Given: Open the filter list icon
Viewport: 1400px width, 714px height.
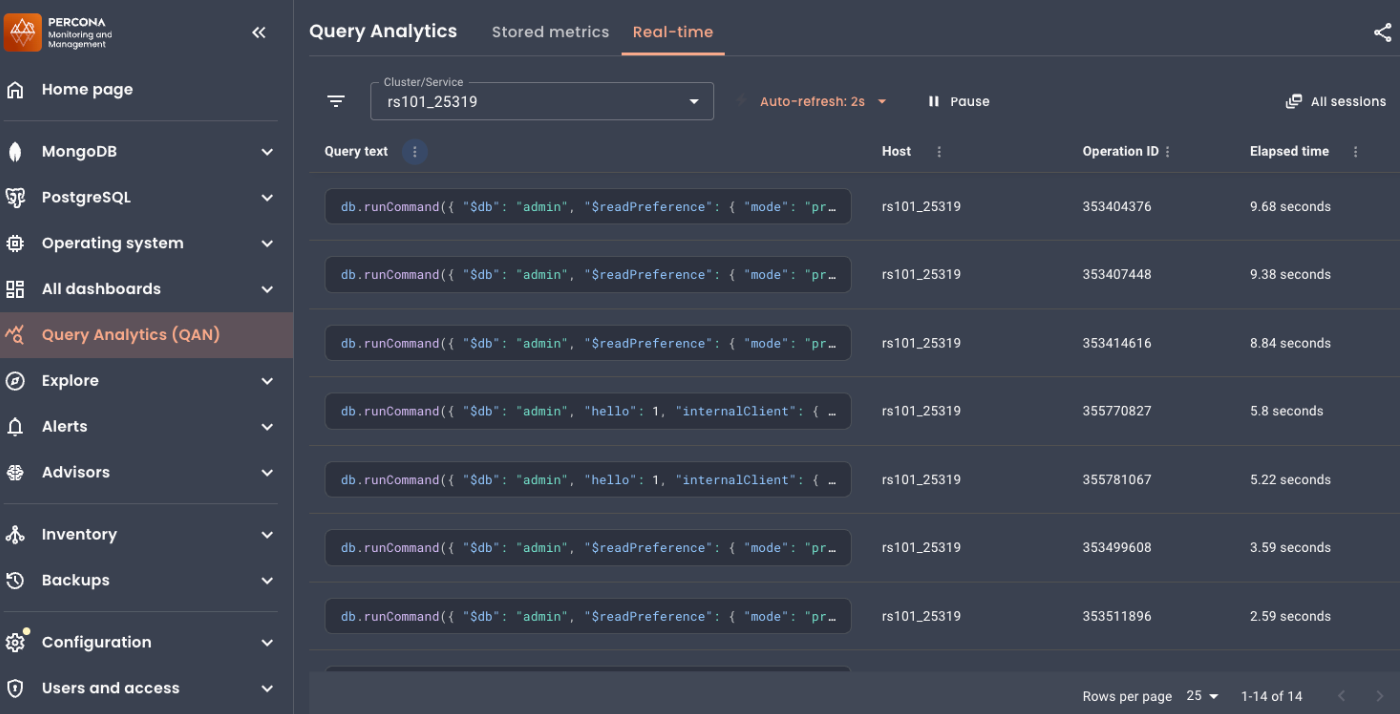Looking at the screenshot, I should coord(336,101).
